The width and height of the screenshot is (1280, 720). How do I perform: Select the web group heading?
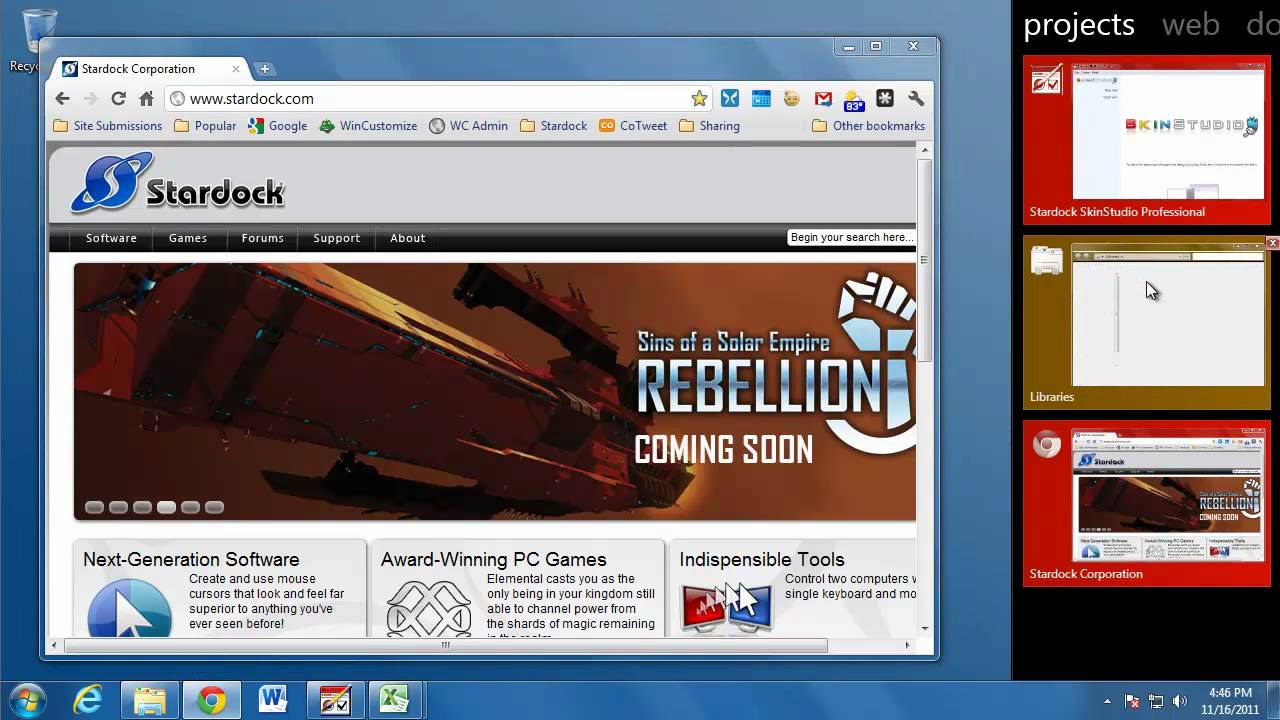pos(1190,25)
